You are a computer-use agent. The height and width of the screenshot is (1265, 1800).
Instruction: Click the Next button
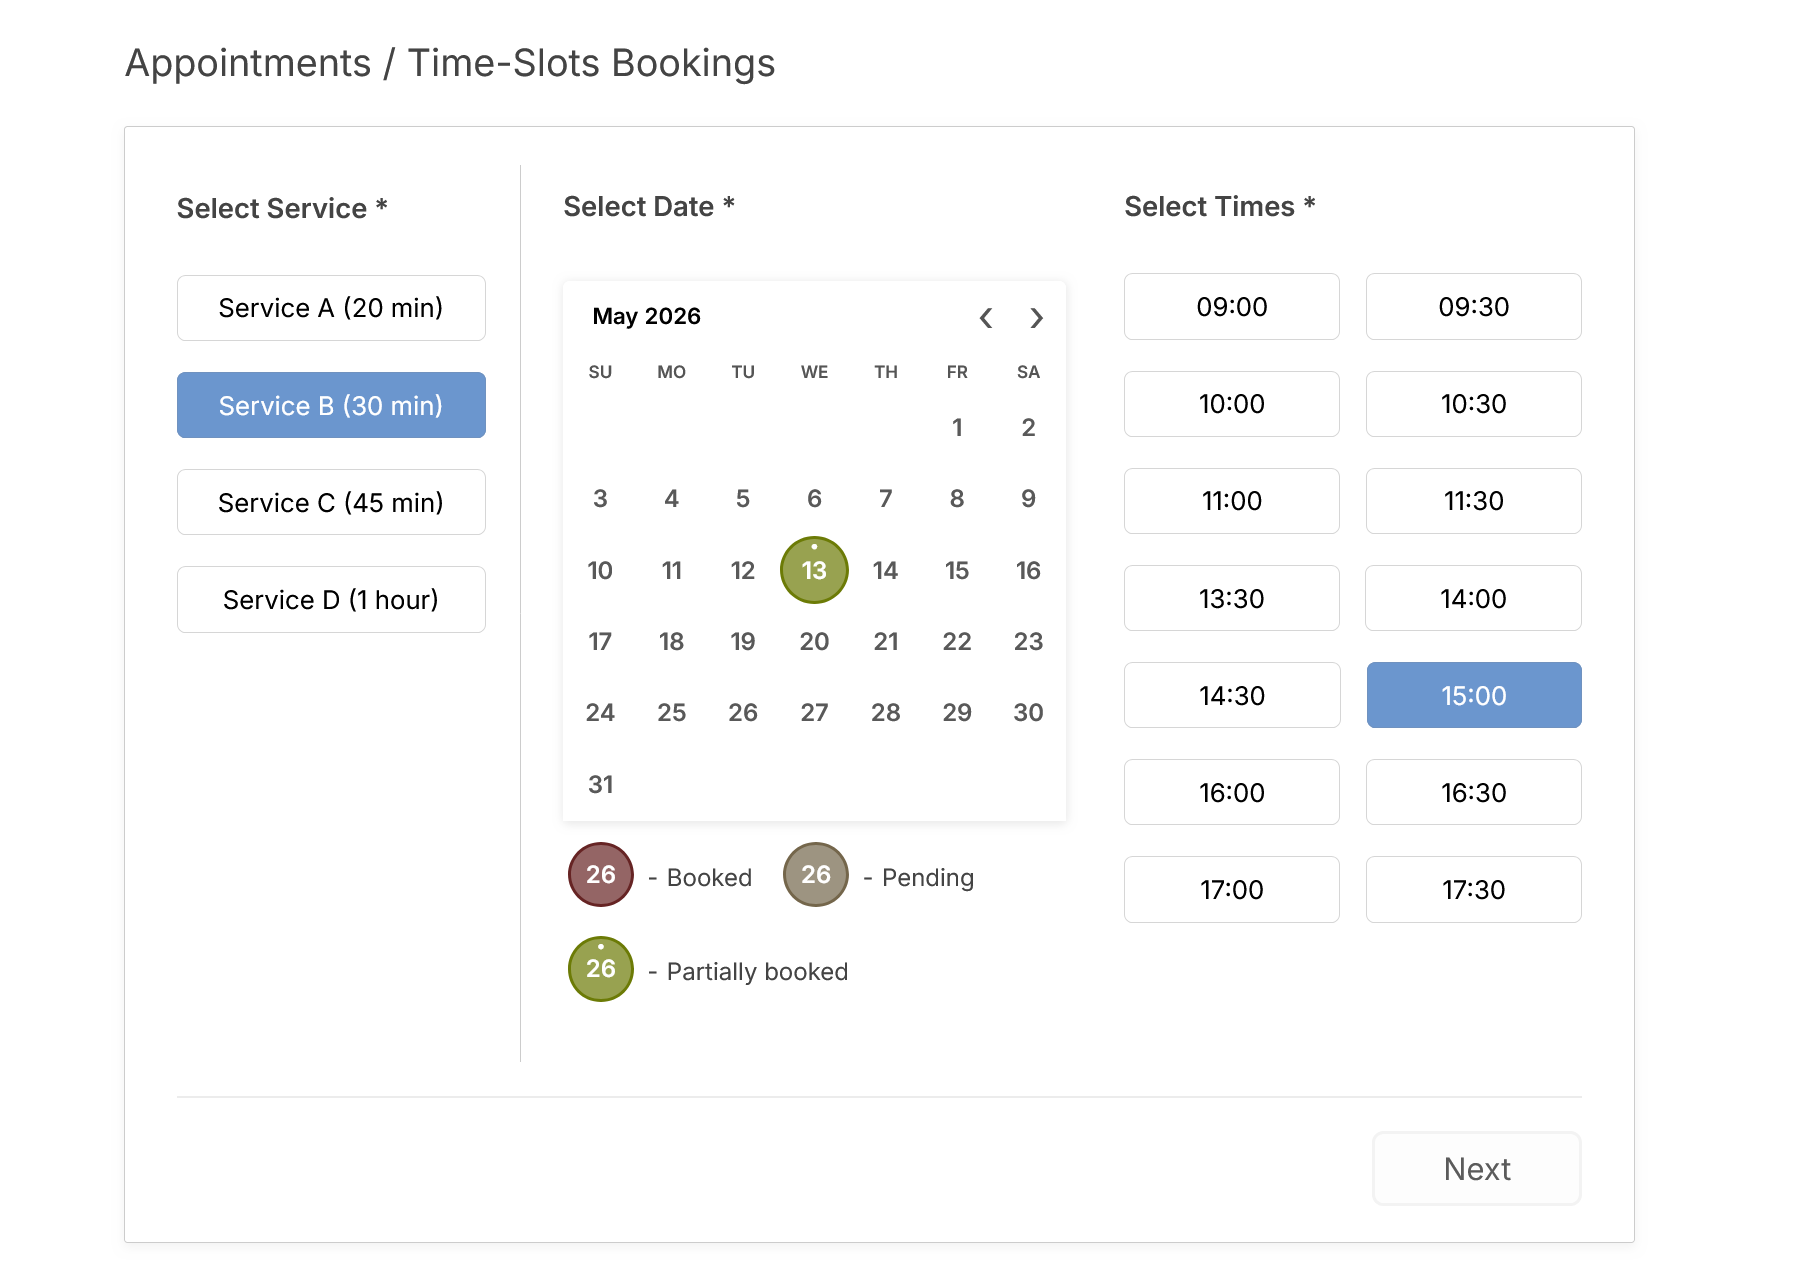1476,1168
